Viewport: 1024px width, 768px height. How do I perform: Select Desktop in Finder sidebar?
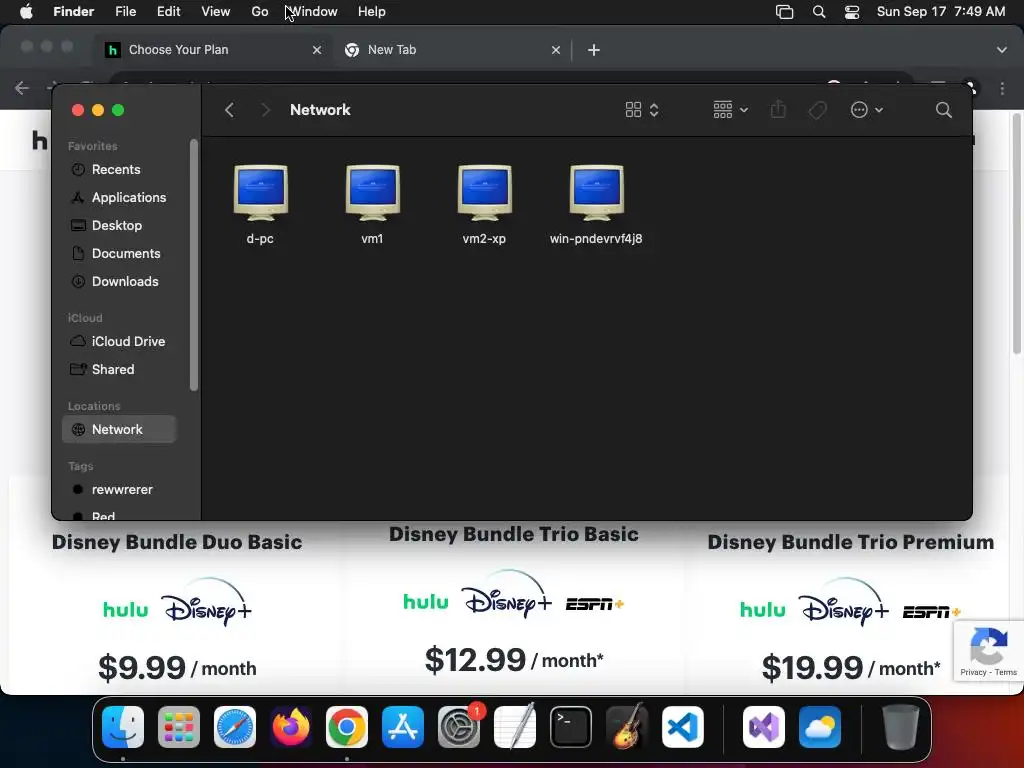tap(118, 225)
